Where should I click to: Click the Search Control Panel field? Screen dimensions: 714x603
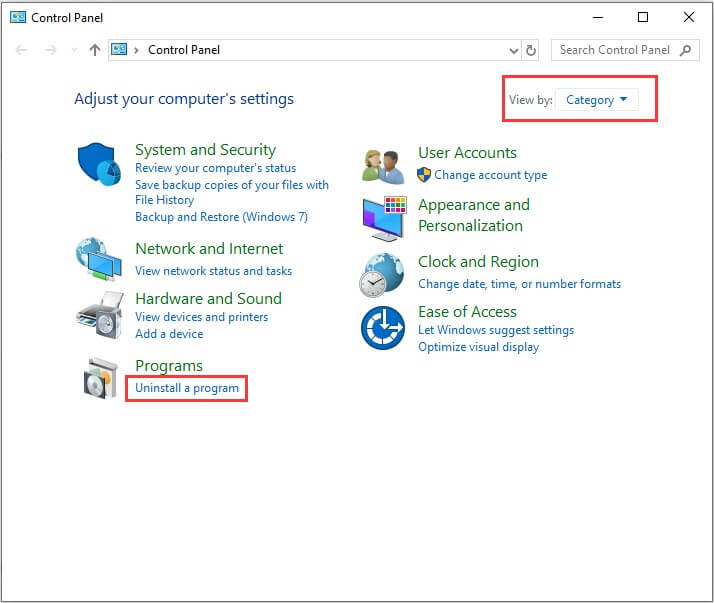point(625,50)
